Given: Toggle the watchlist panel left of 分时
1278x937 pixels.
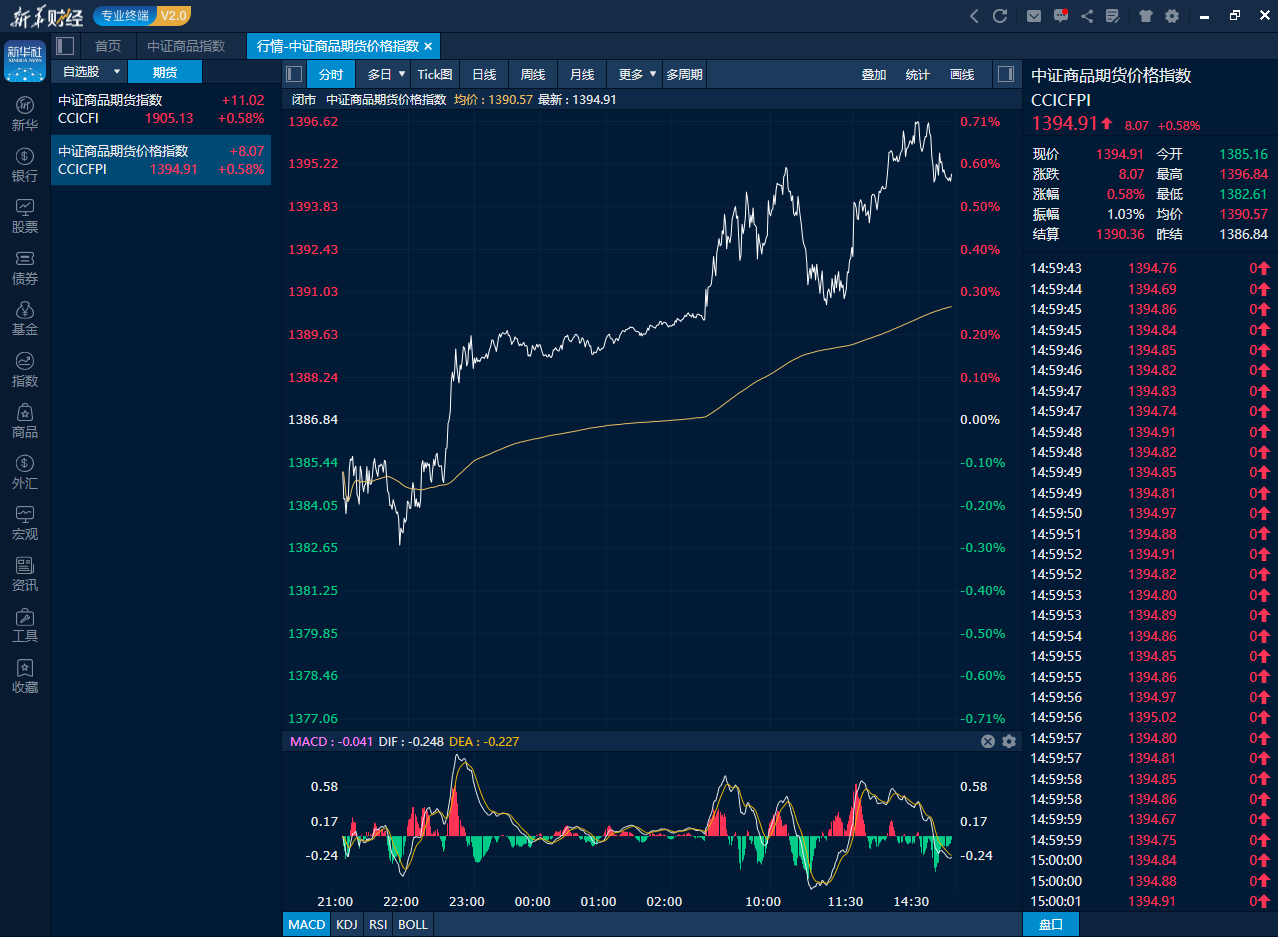Looking at the screenshot, I should tap(294, 74).
